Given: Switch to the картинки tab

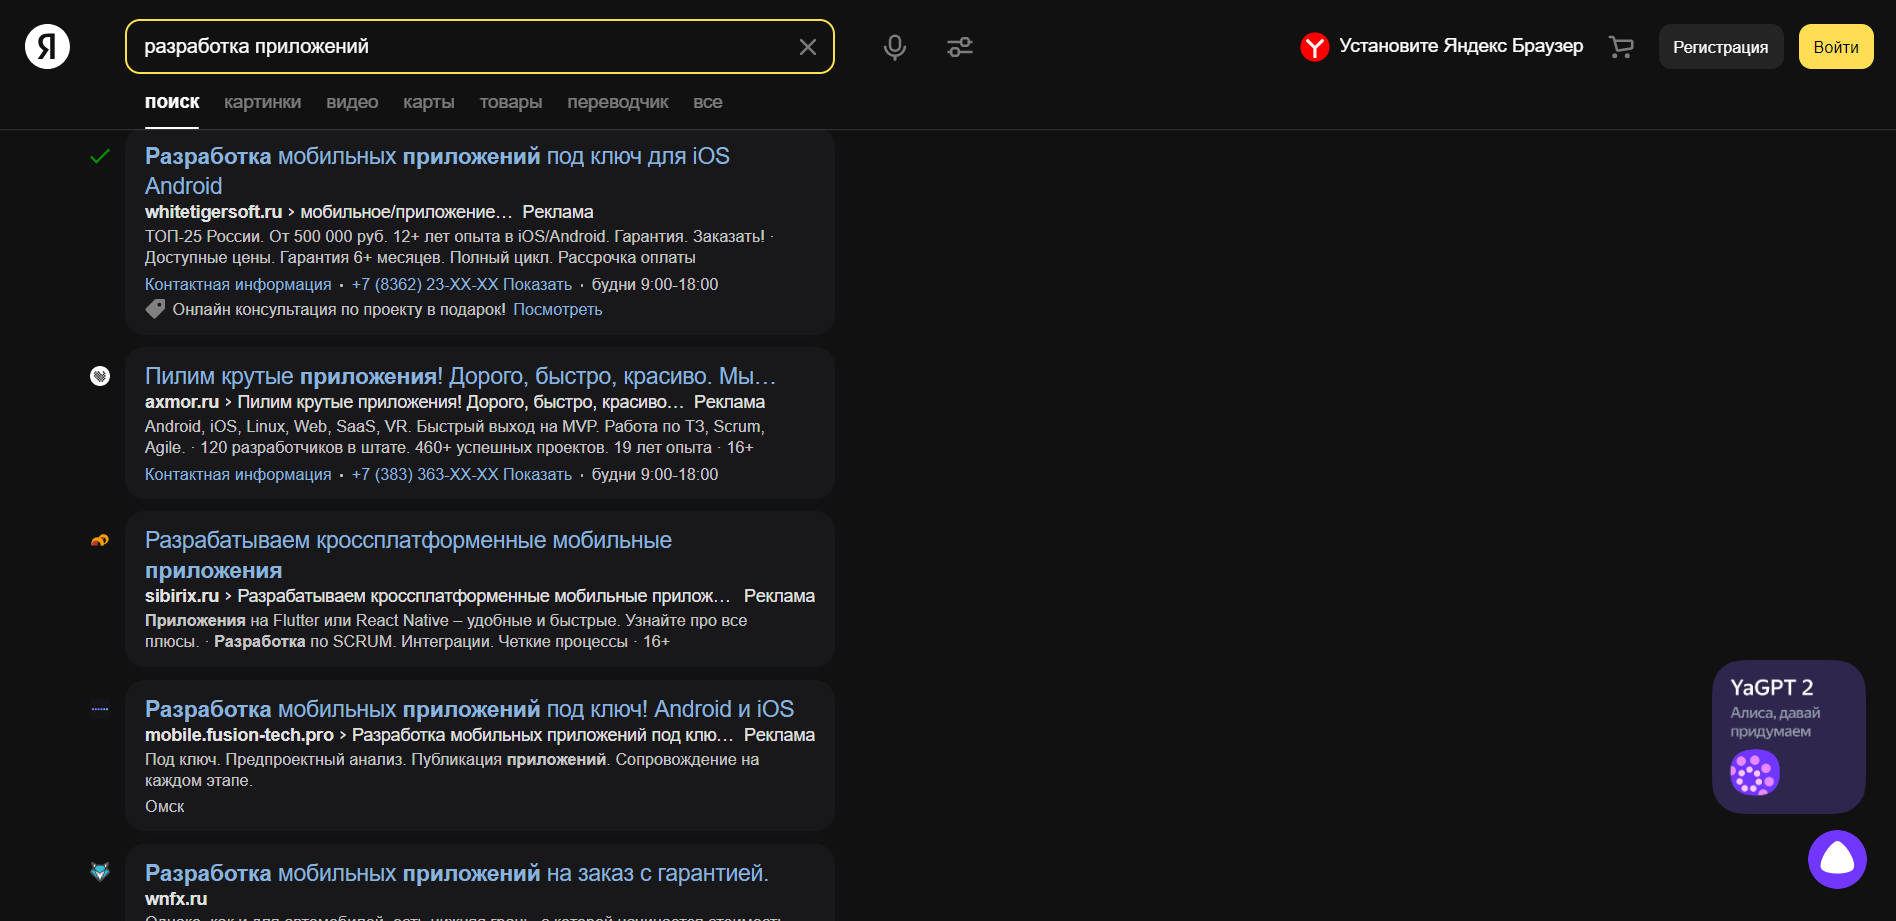Looking at the screenshot, I should (x=262, y=102).
